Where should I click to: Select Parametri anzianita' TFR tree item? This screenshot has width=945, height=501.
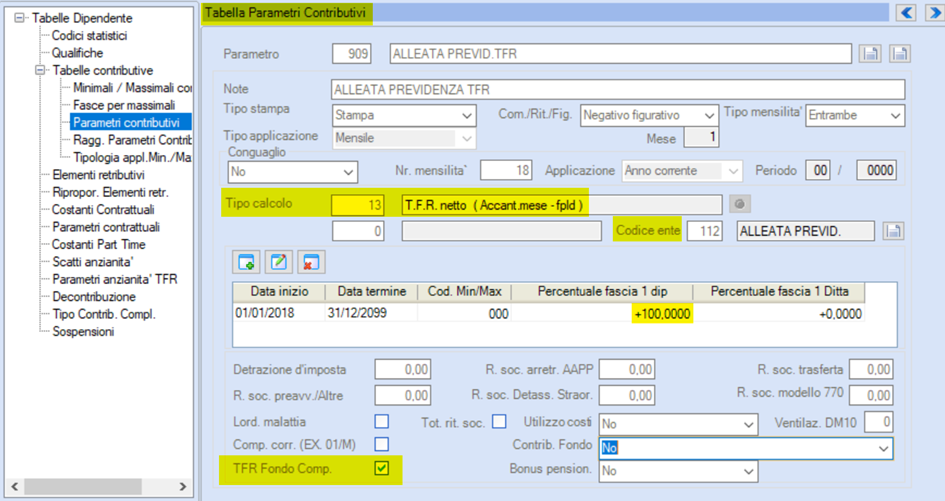(115, 280)
